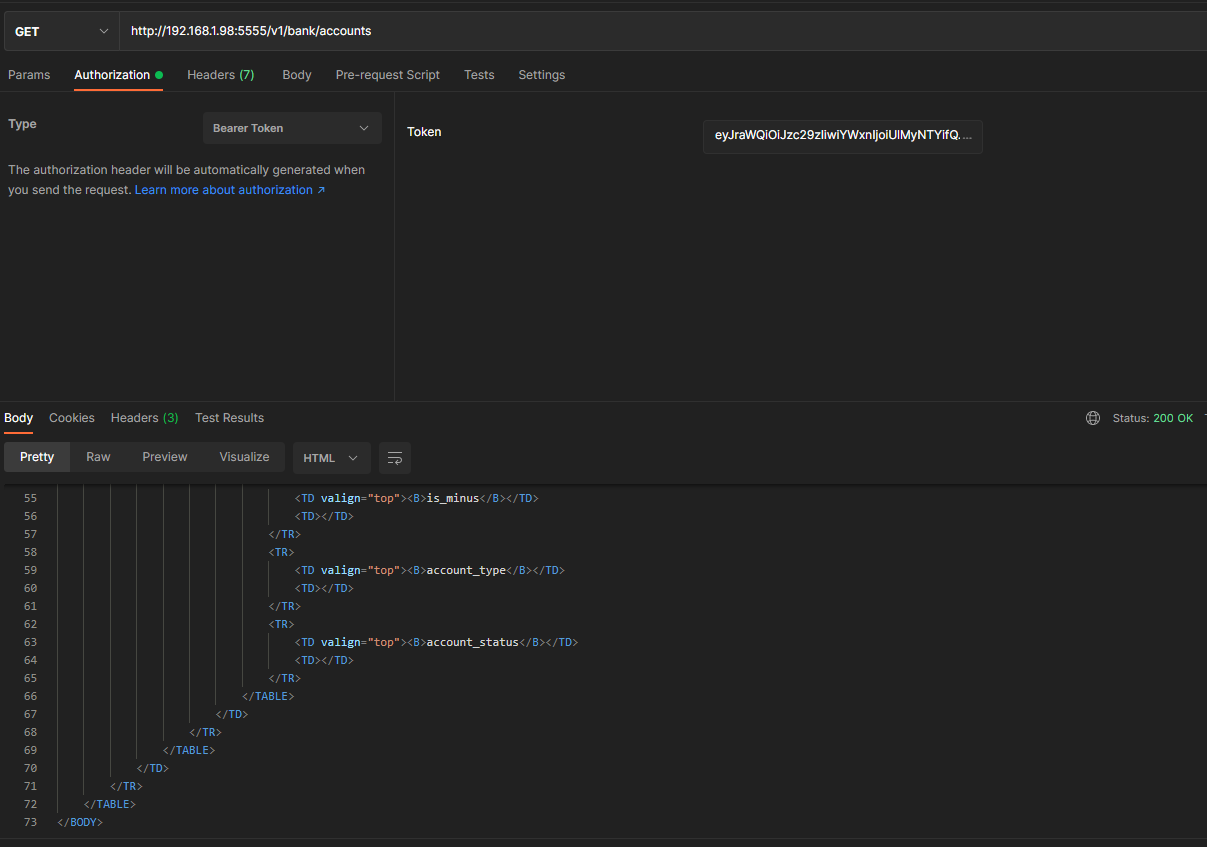1207x847 pixels.
Task: Open the GET method dropdown
Action: (61, 31)
